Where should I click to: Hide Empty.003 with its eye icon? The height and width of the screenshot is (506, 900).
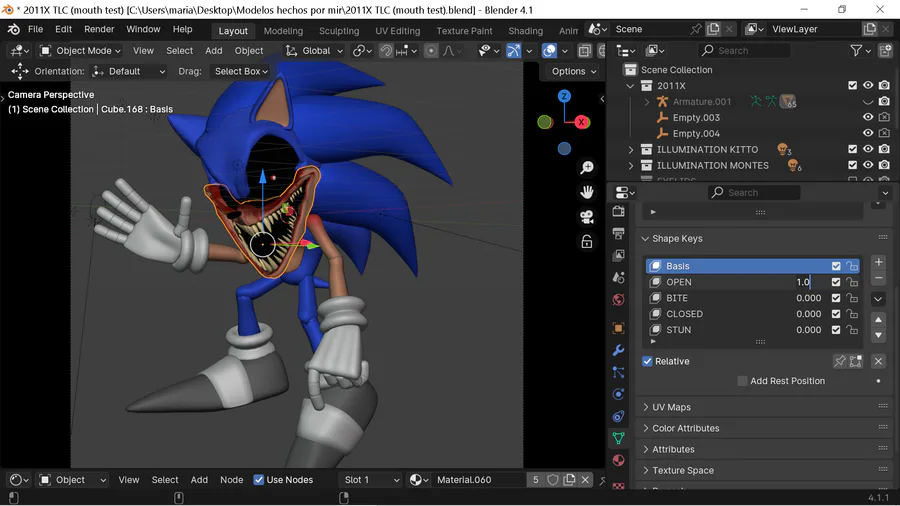(x=868, y=117)
